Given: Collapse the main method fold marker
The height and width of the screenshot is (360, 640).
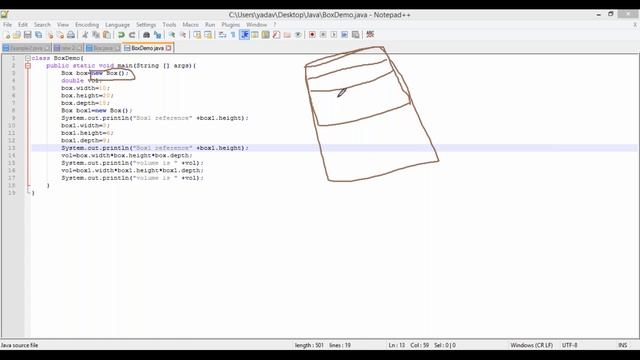Looking at the screenshot, I should [28, 66].
